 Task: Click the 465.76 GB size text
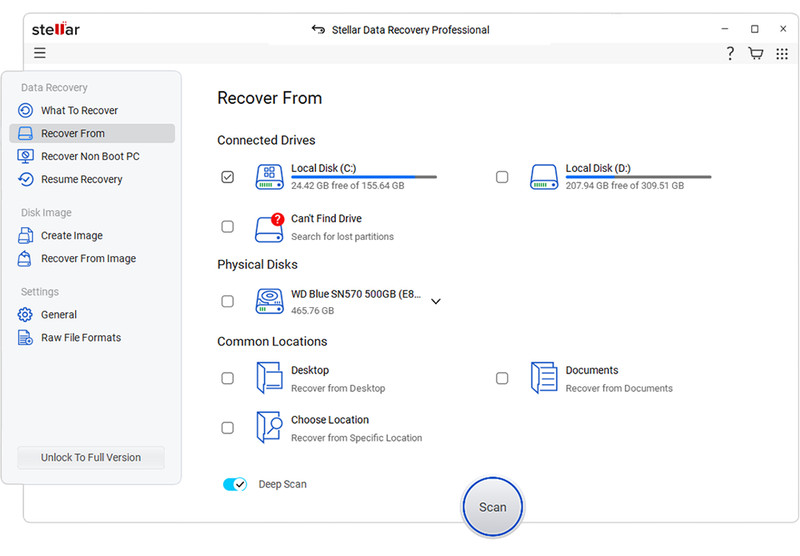pos(312,310)
